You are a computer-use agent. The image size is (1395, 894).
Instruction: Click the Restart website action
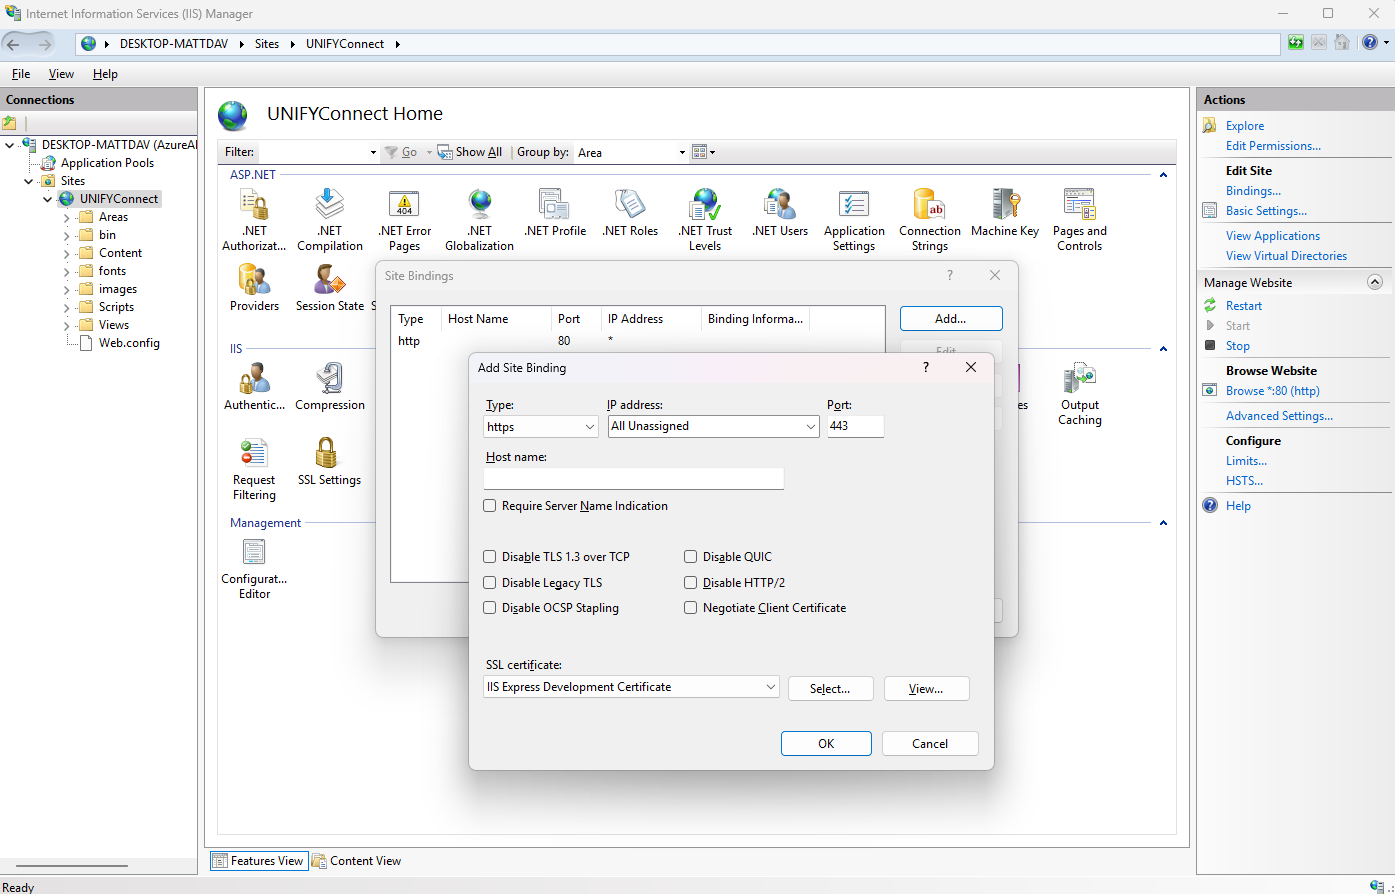[1244, 306]
